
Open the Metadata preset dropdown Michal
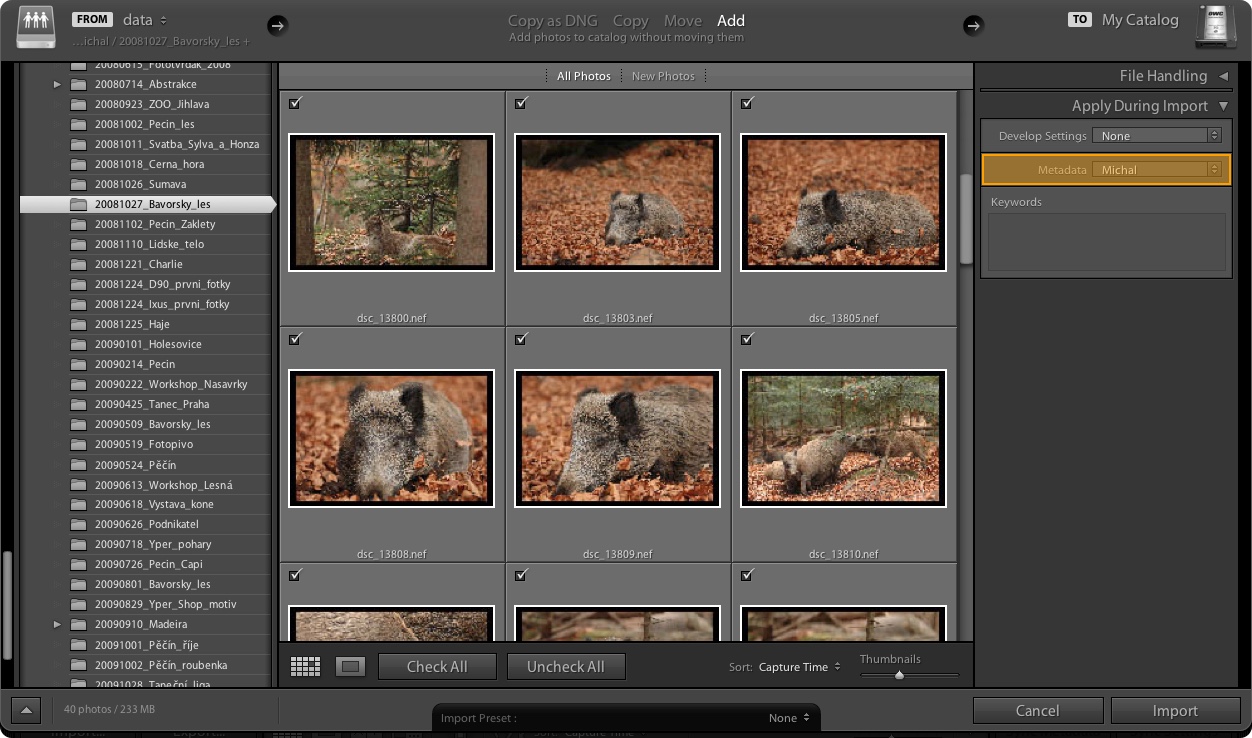click(1157, 170)
